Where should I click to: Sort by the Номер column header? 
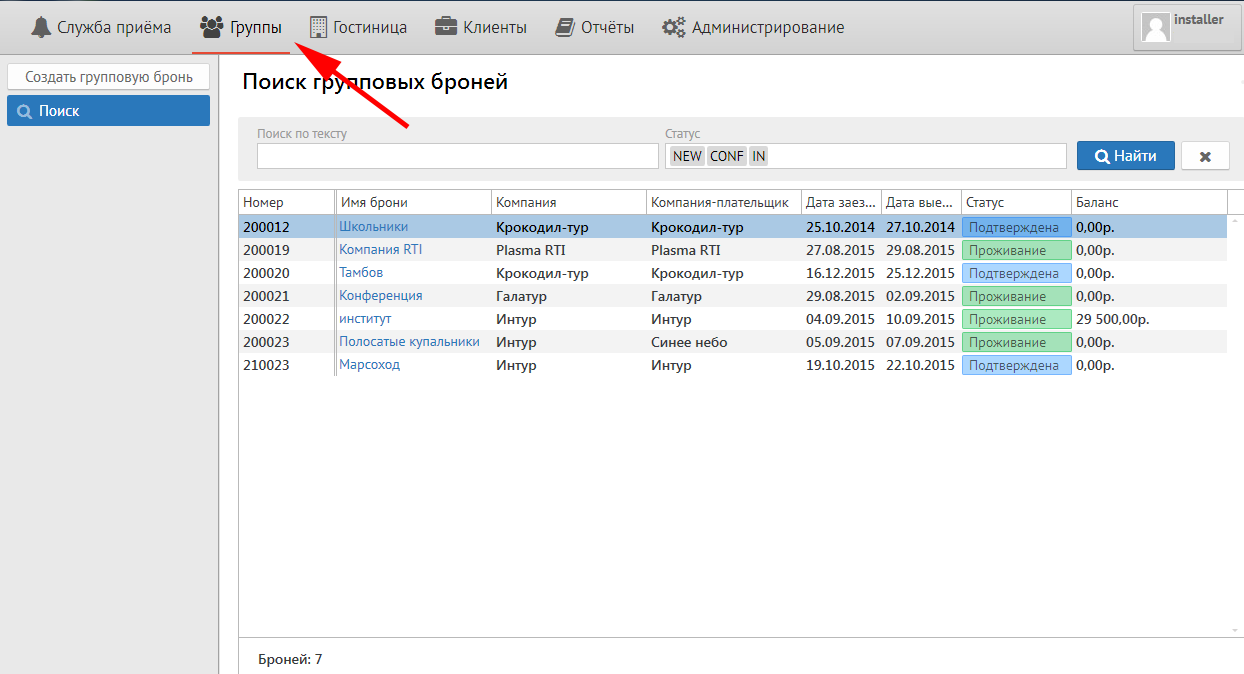(264, 202)
